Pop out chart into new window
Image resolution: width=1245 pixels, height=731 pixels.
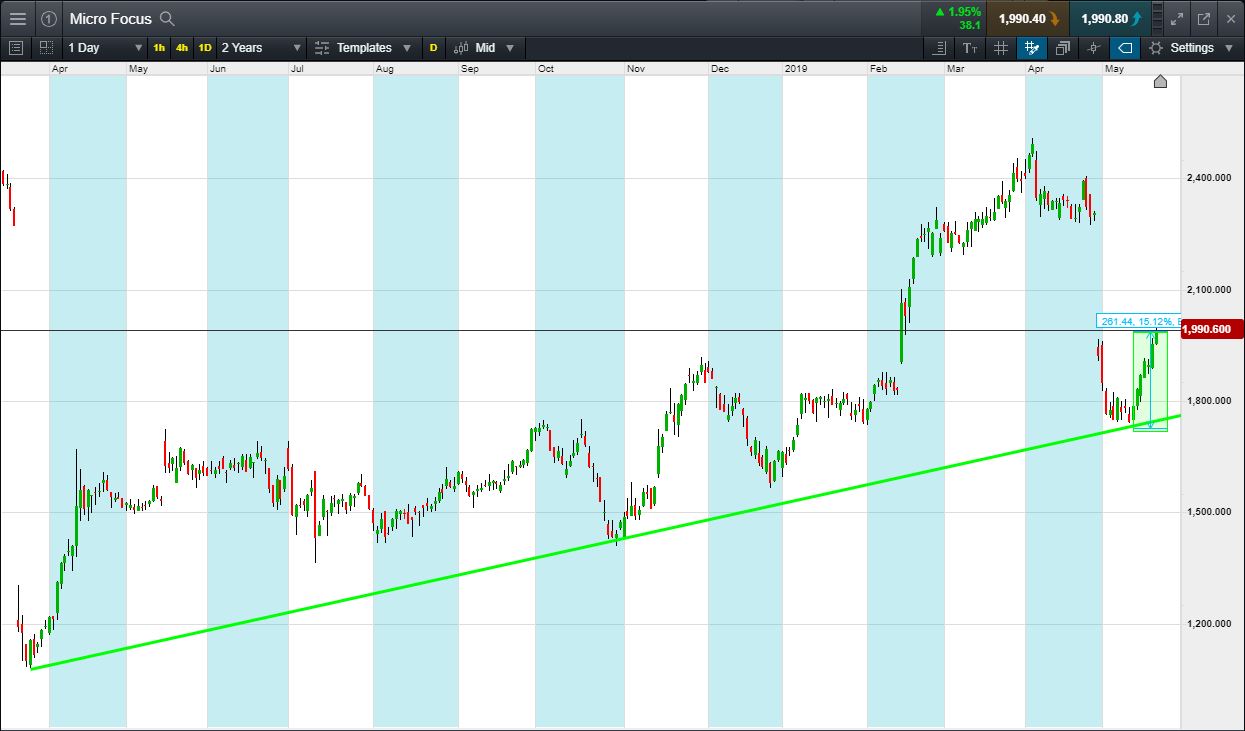pyautogui.click(x=1204, y=18)
